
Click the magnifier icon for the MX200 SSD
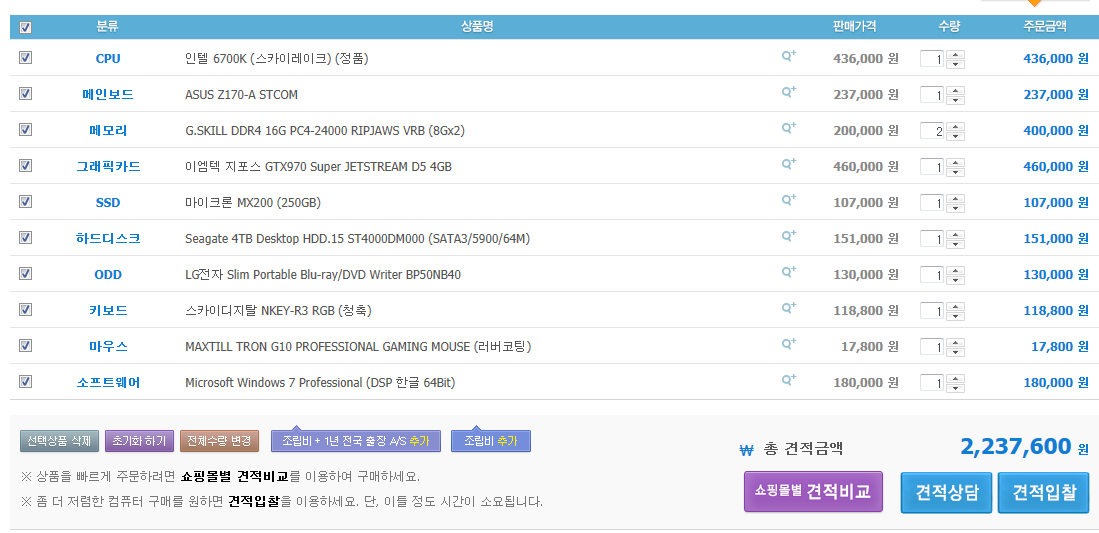click(788, 201)
